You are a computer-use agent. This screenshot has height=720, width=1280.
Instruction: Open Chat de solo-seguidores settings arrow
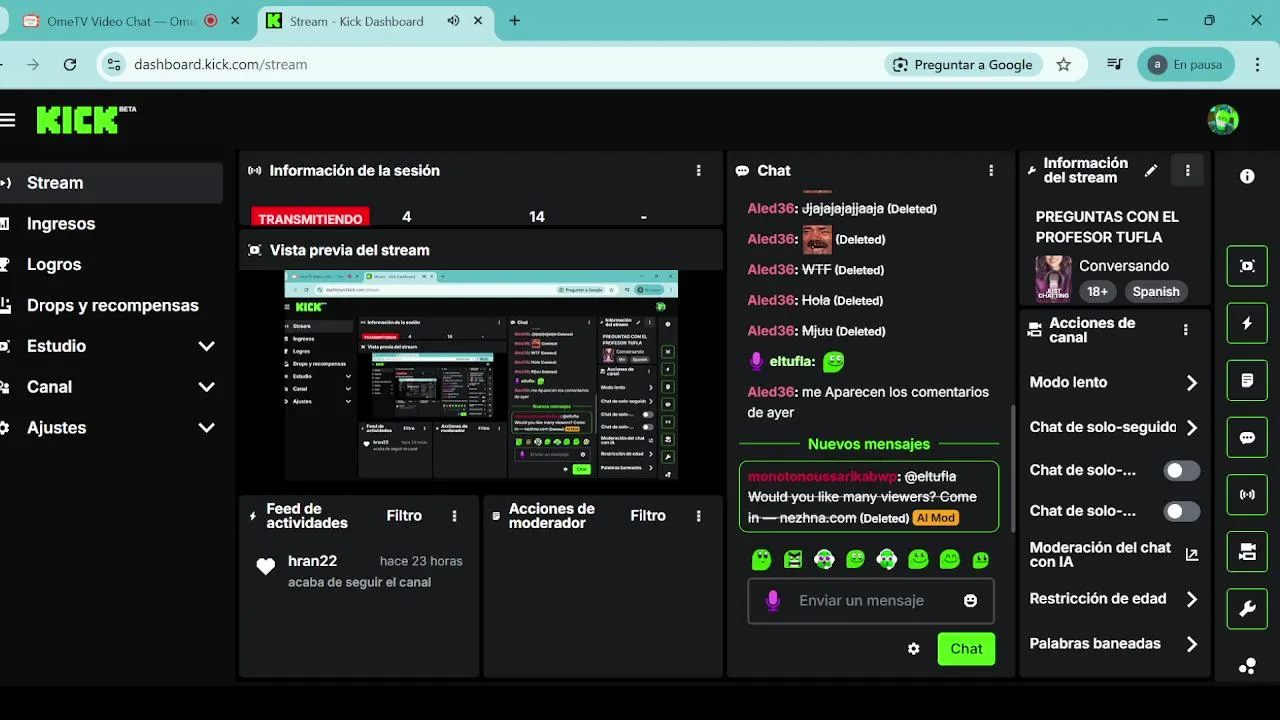[x=1191, y=428]
